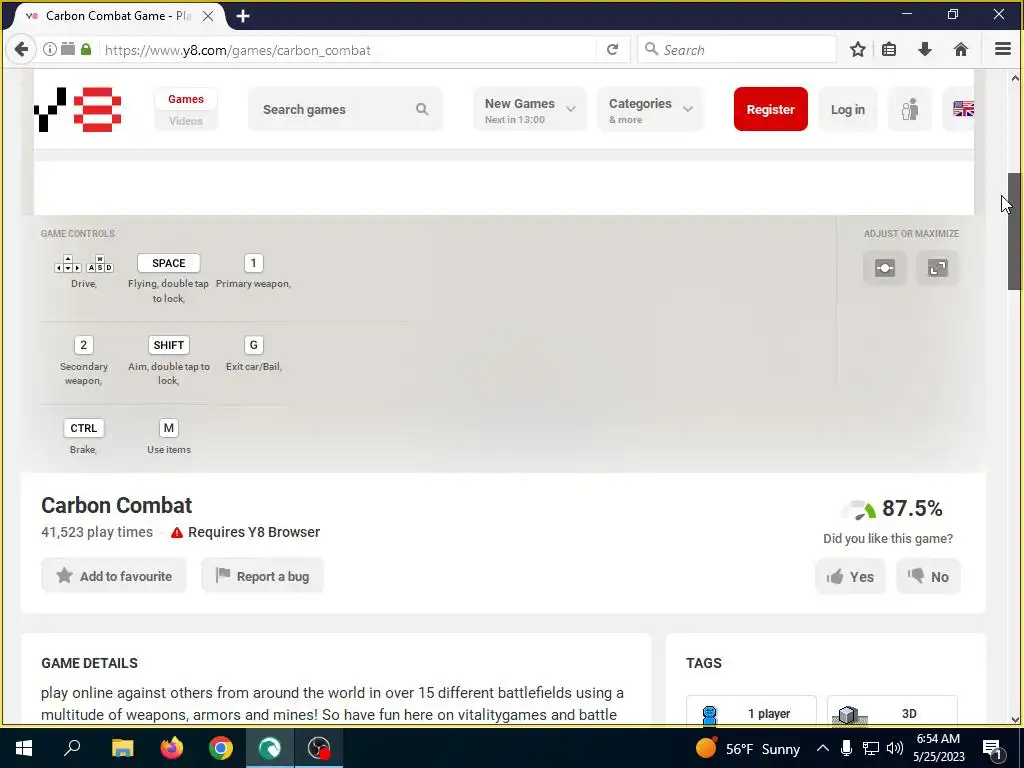The width and height of the screenshot is (1024, 768).
Task: Click the scrollbar down arrow
Action: [x=1014, y=720]
